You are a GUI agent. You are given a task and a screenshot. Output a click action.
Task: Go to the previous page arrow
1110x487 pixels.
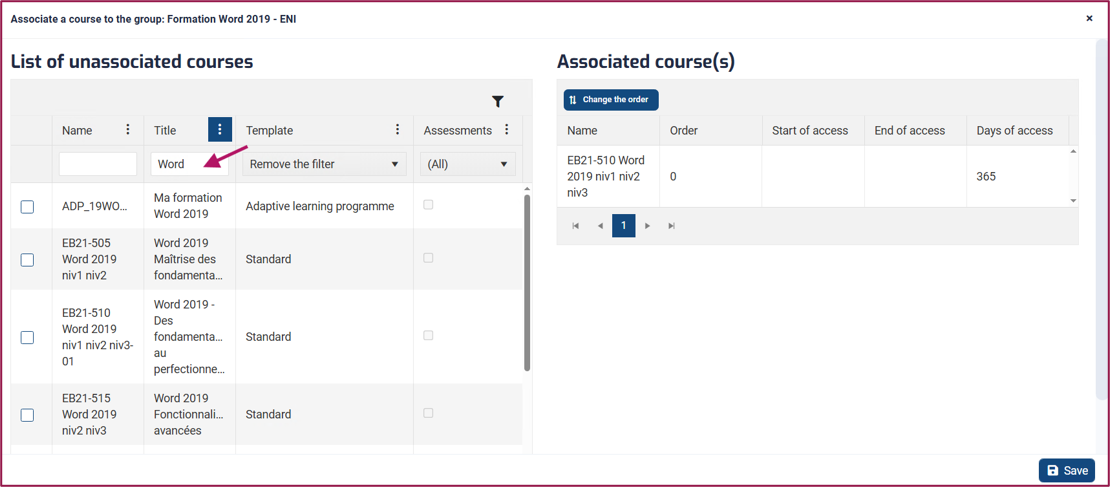(600, 226)
